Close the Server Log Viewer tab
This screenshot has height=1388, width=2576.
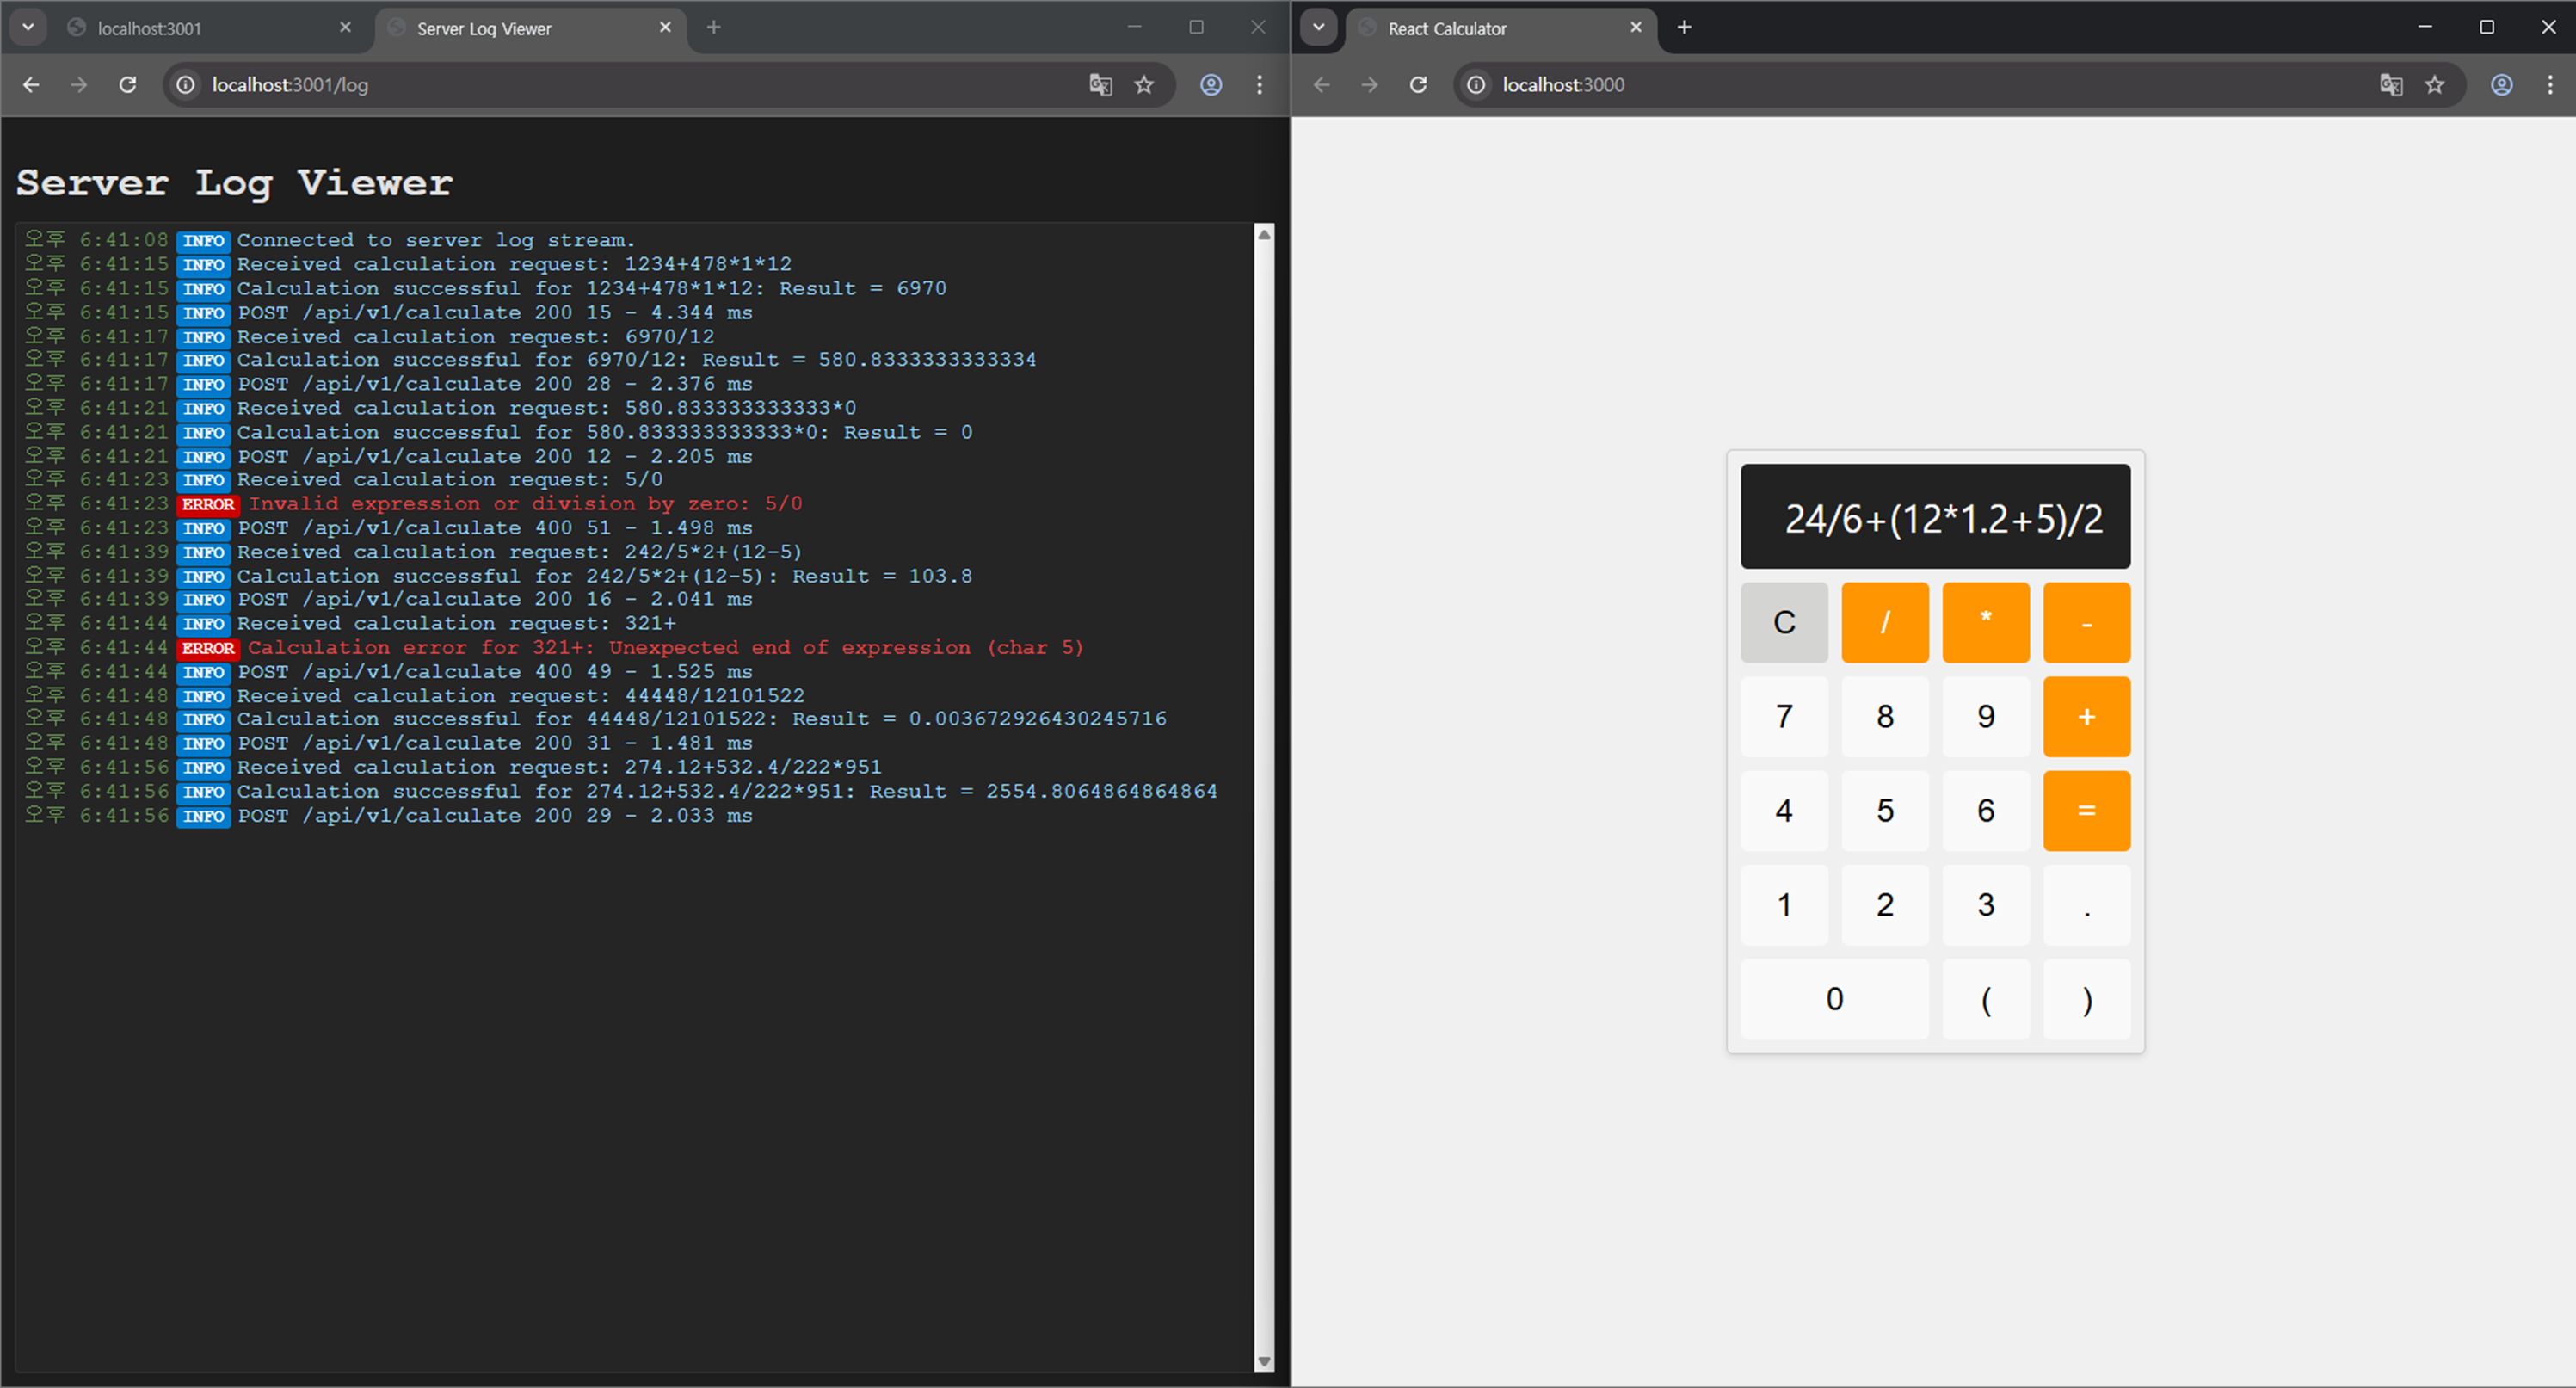(x=665, y=27)
